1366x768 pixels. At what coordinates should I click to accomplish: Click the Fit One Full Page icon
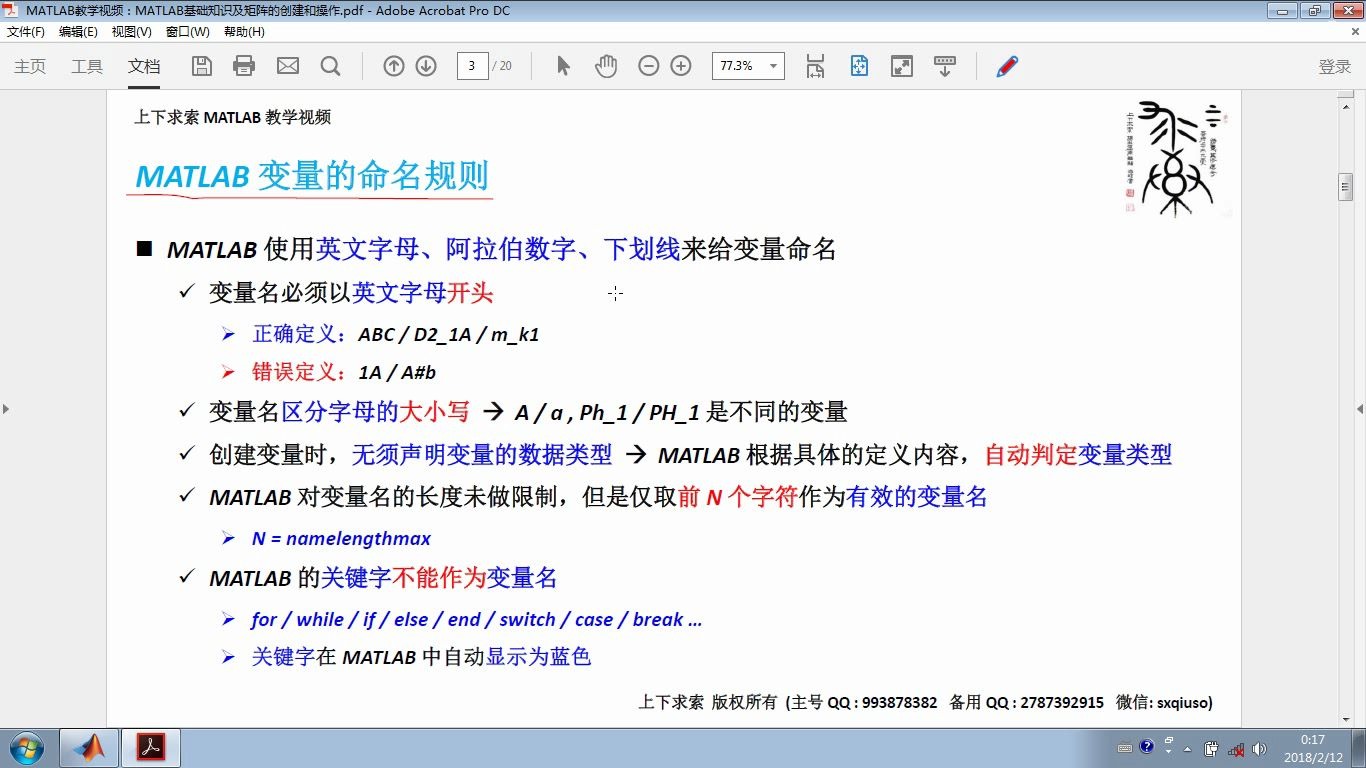[859, 65]
